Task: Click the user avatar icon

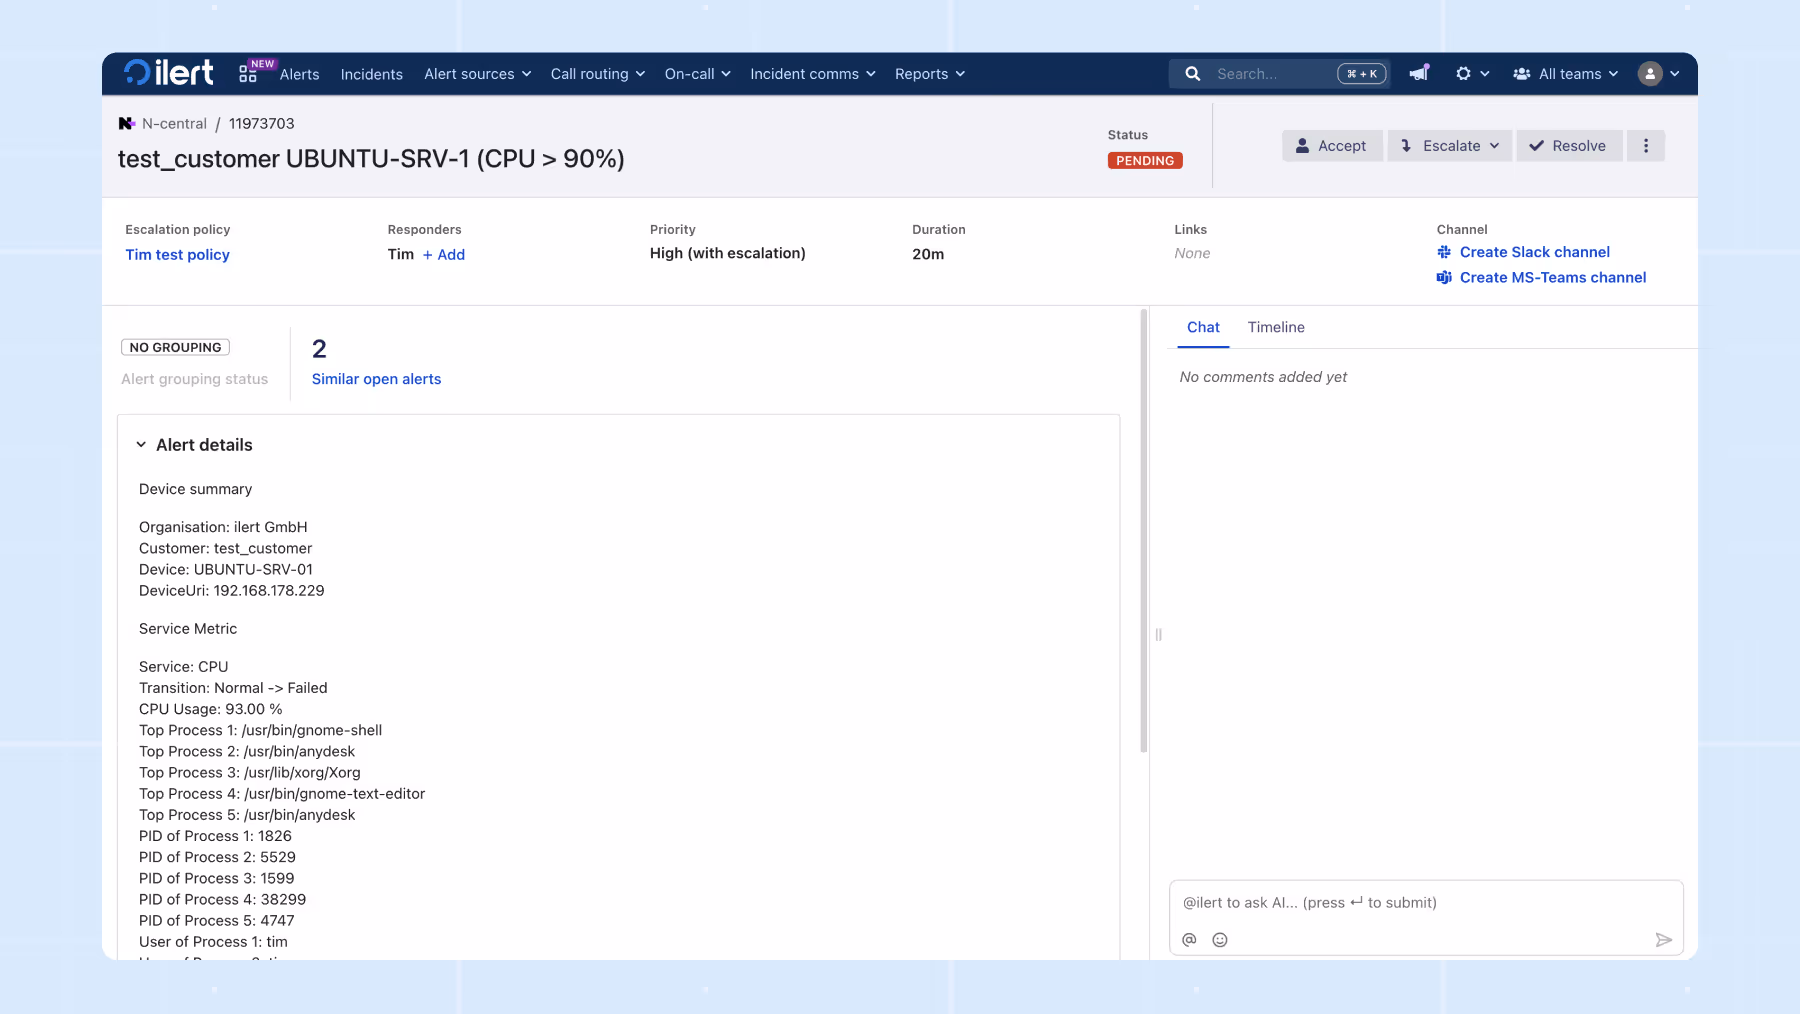Action: pyautogui.click(x=1650, y=74)
